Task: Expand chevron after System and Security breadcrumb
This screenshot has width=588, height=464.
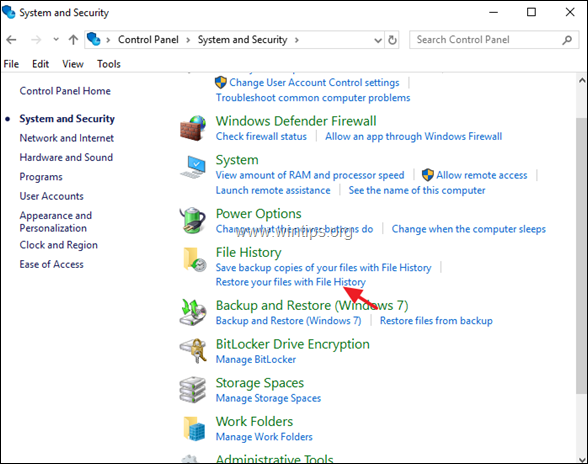Action: click(x=297, y=40)
